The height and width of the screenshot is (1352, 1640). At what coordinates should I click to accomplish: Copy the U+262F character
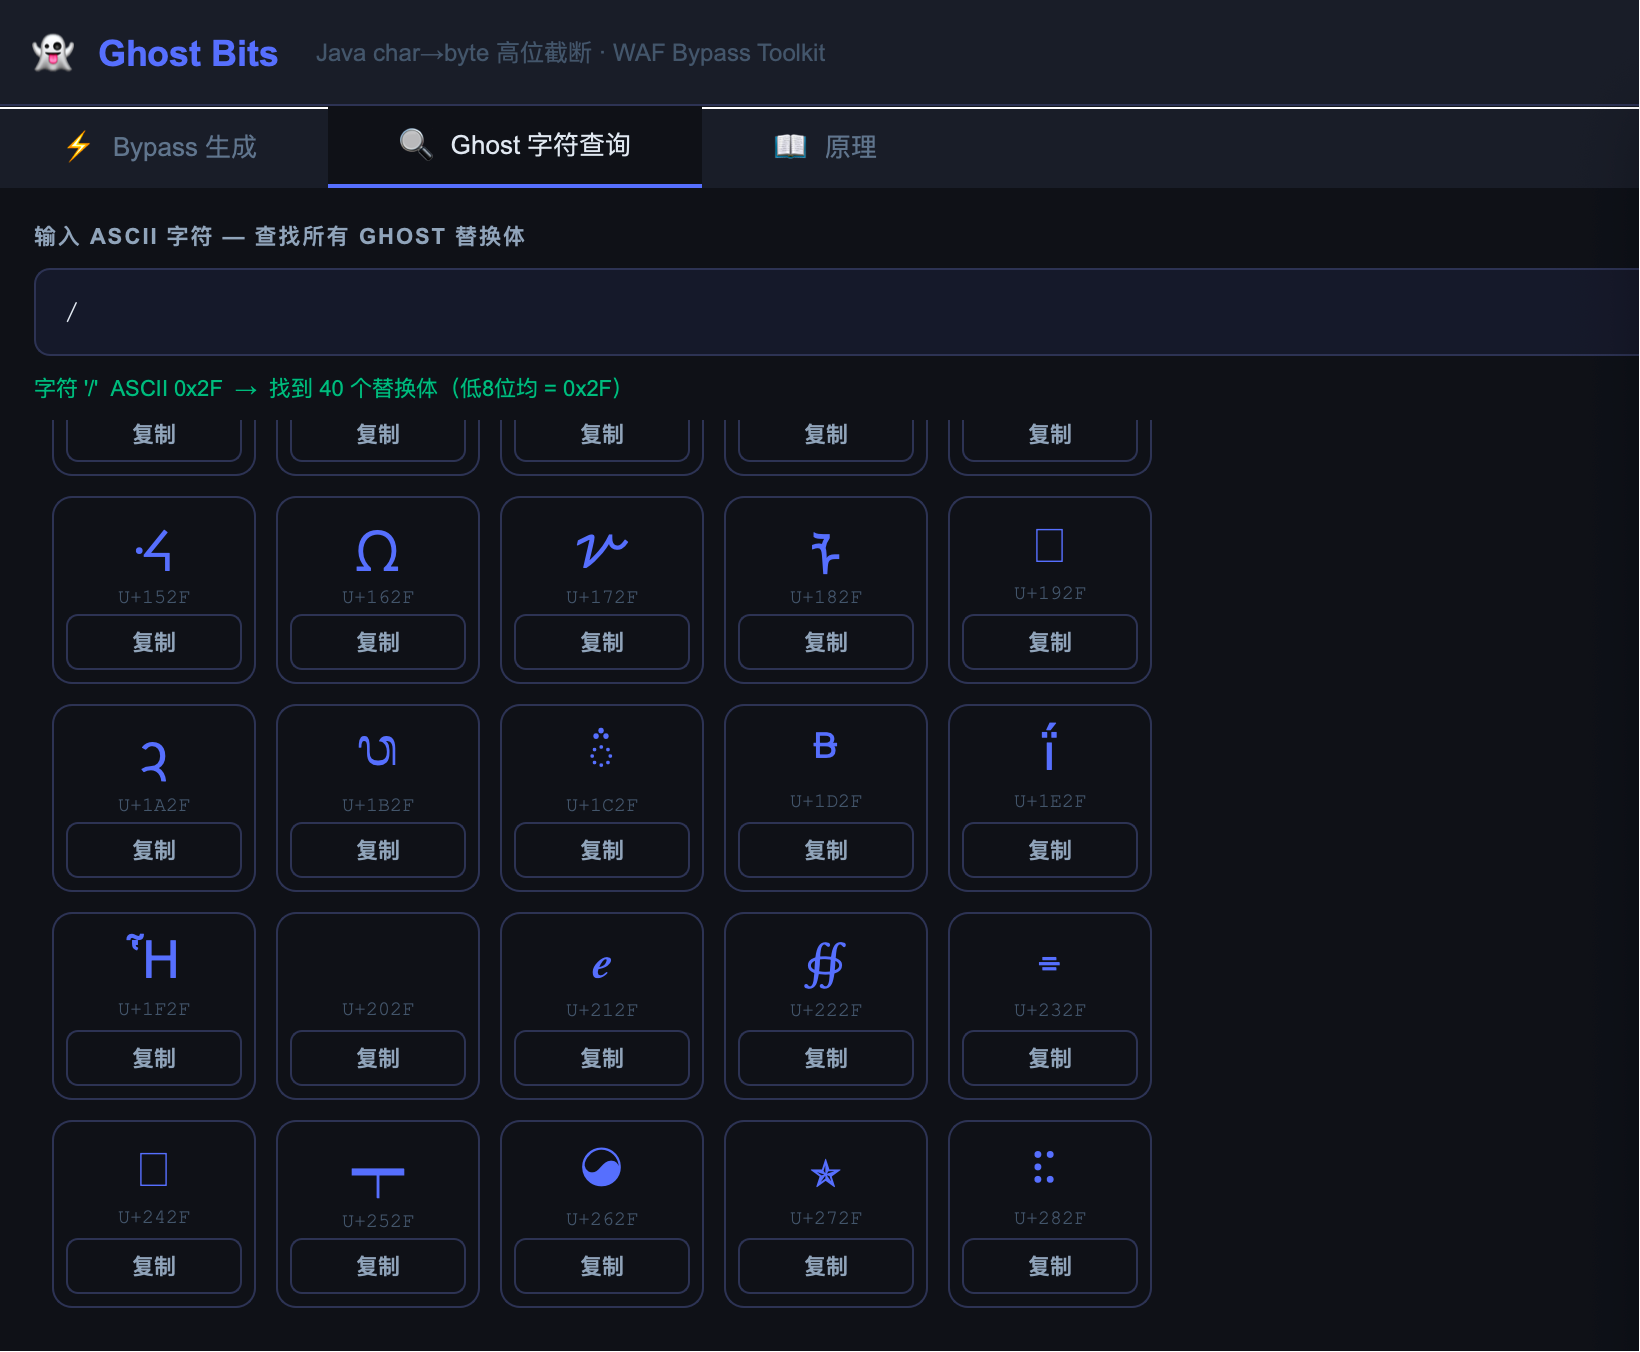click(x=602, y=1266)
